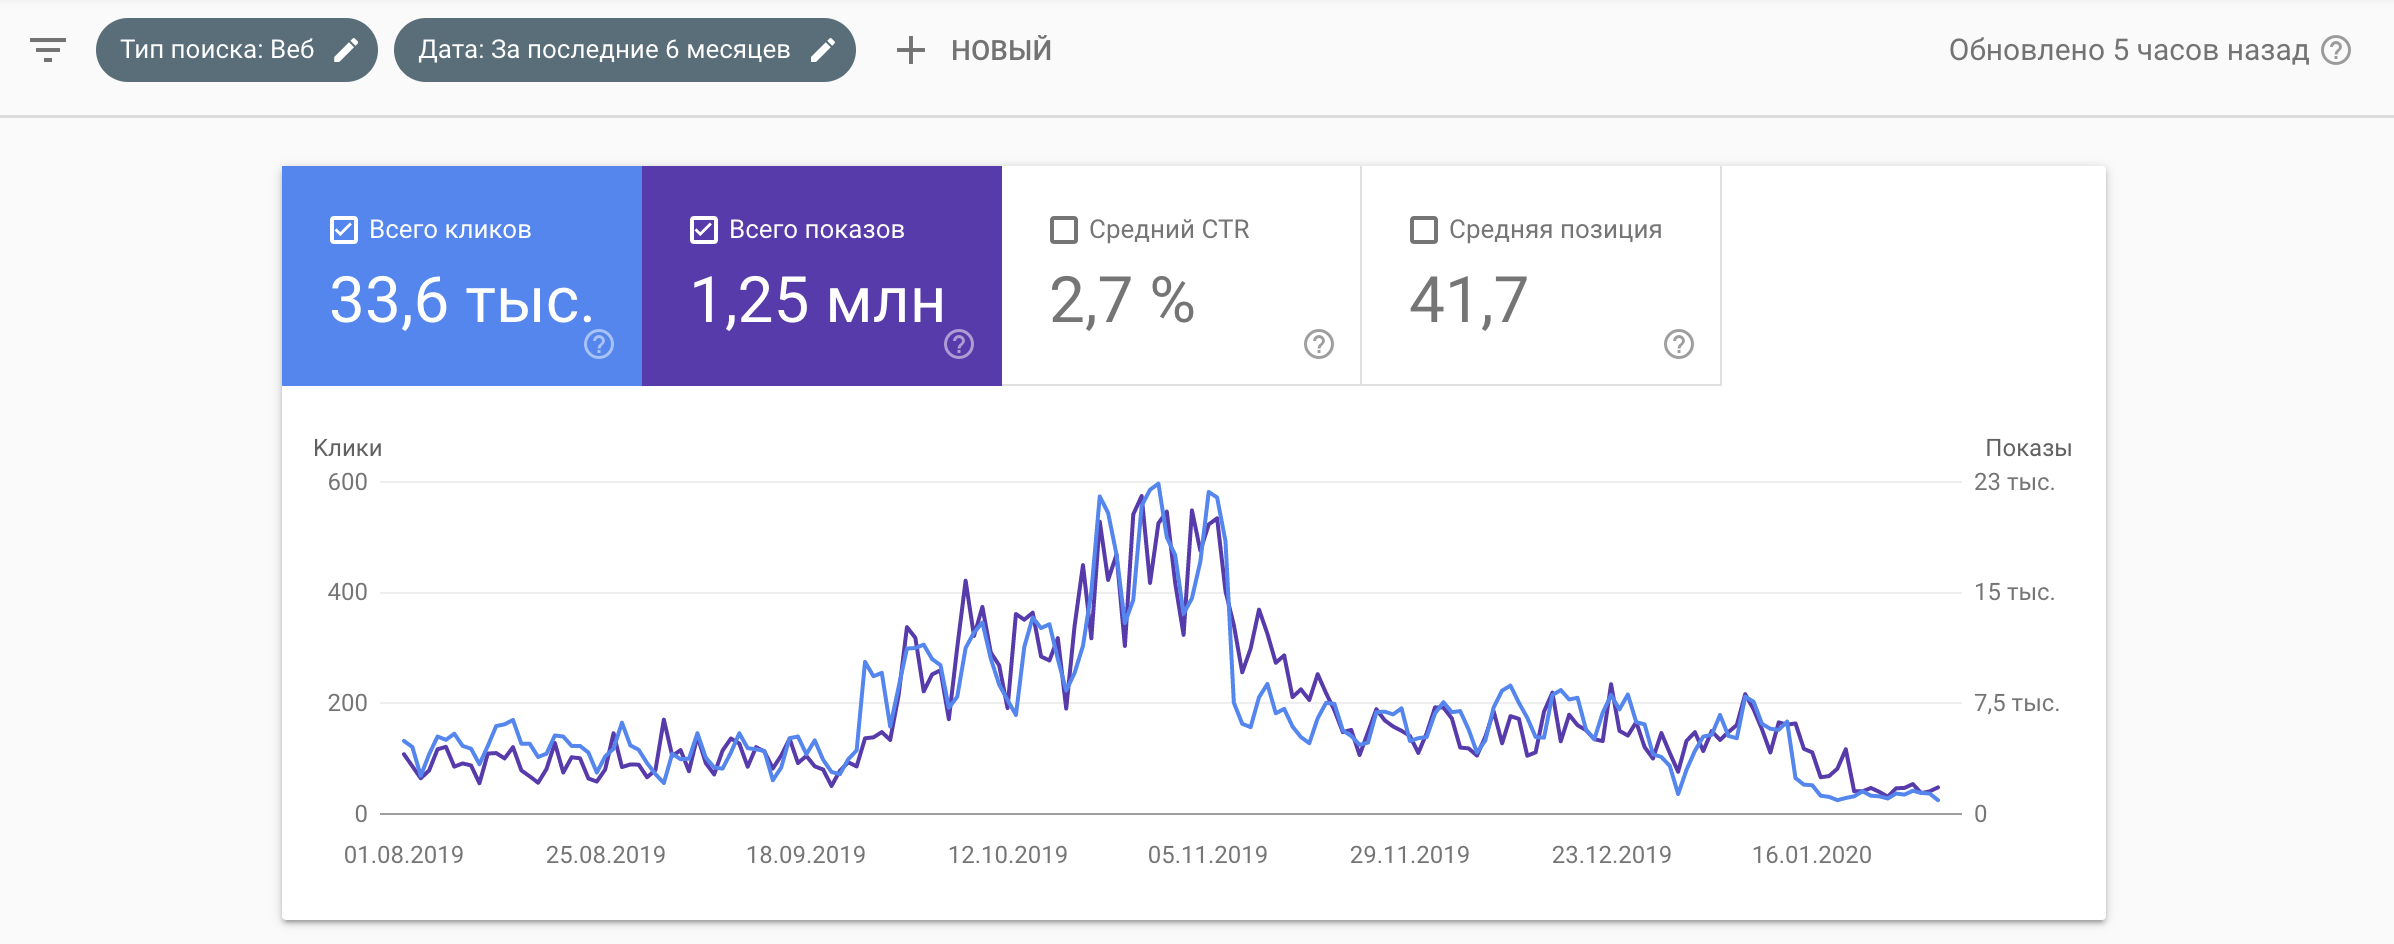Click the '05.11.2019' date label
2394x944 pixels.
click(x=1208, y=855)
